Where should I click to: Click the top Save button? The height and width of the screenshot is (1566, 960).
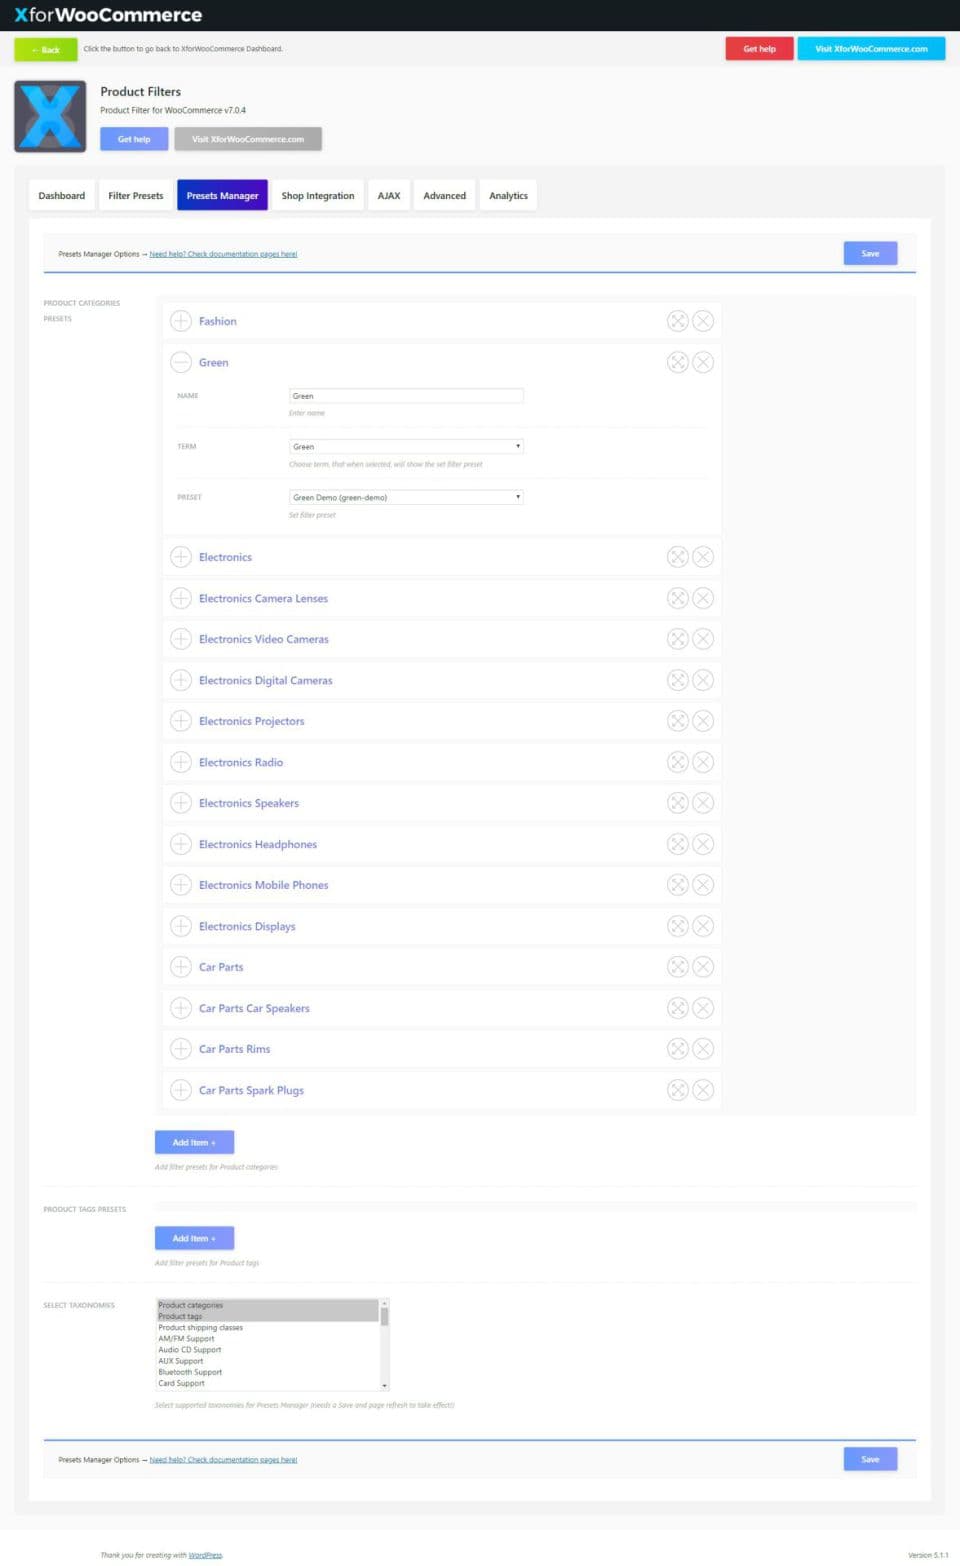tap(870, 254)
